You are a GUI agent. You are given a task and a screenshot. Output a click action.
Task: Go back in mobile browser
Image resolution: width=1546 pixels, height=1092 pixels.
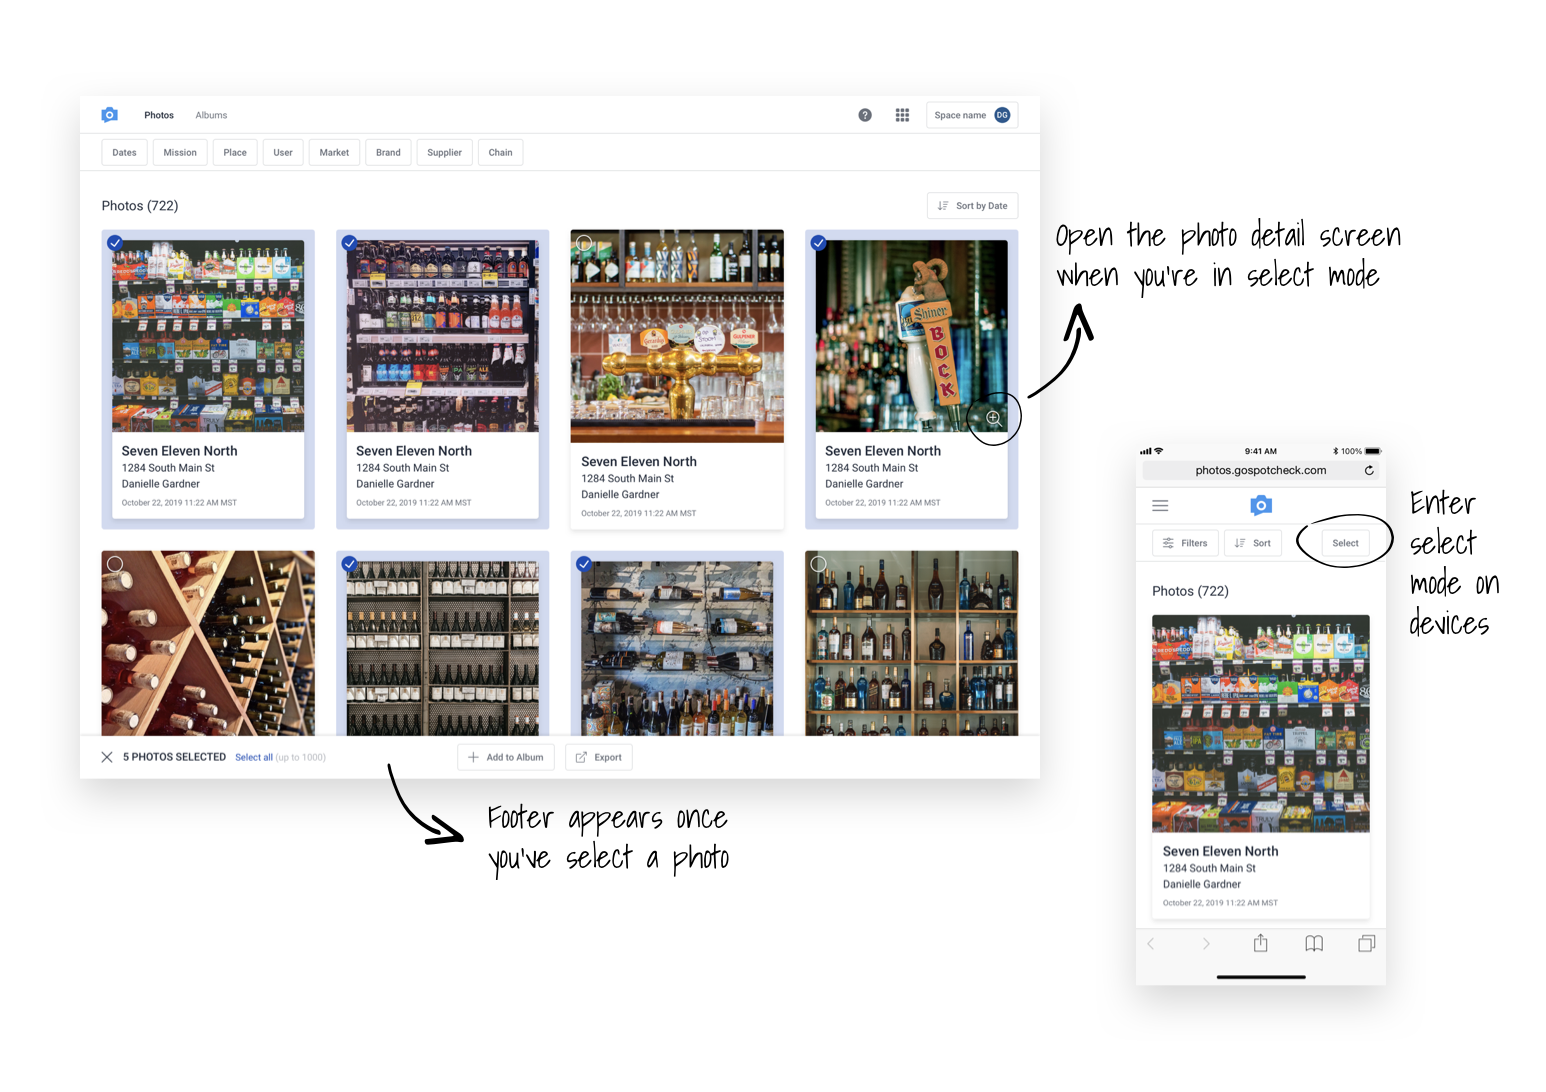tap(1151, 944)
